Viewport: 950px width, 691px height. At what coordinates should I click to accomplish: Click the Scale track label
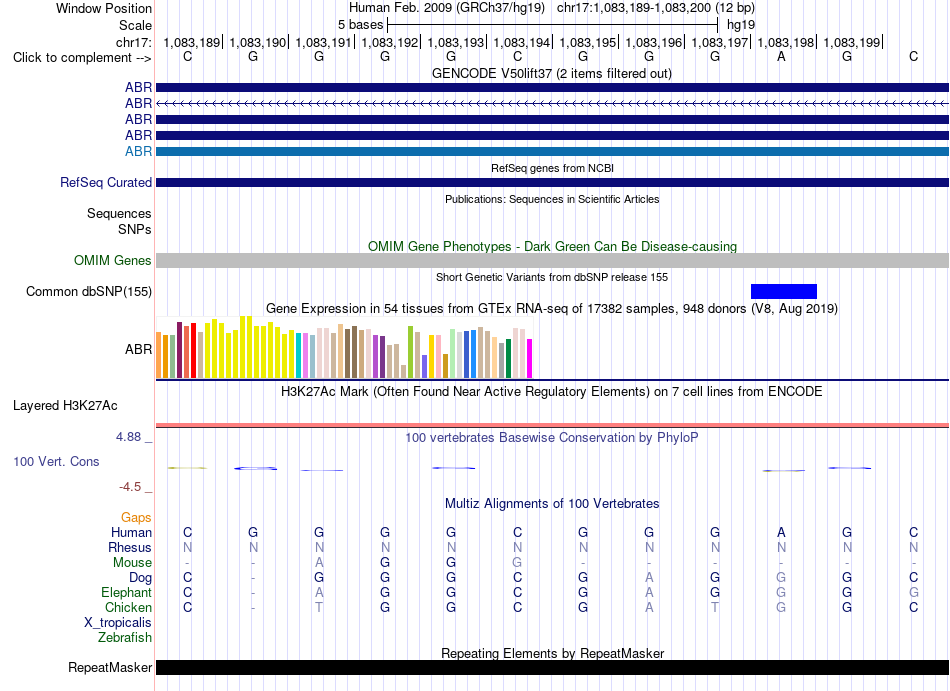click(x=135, y=25)
